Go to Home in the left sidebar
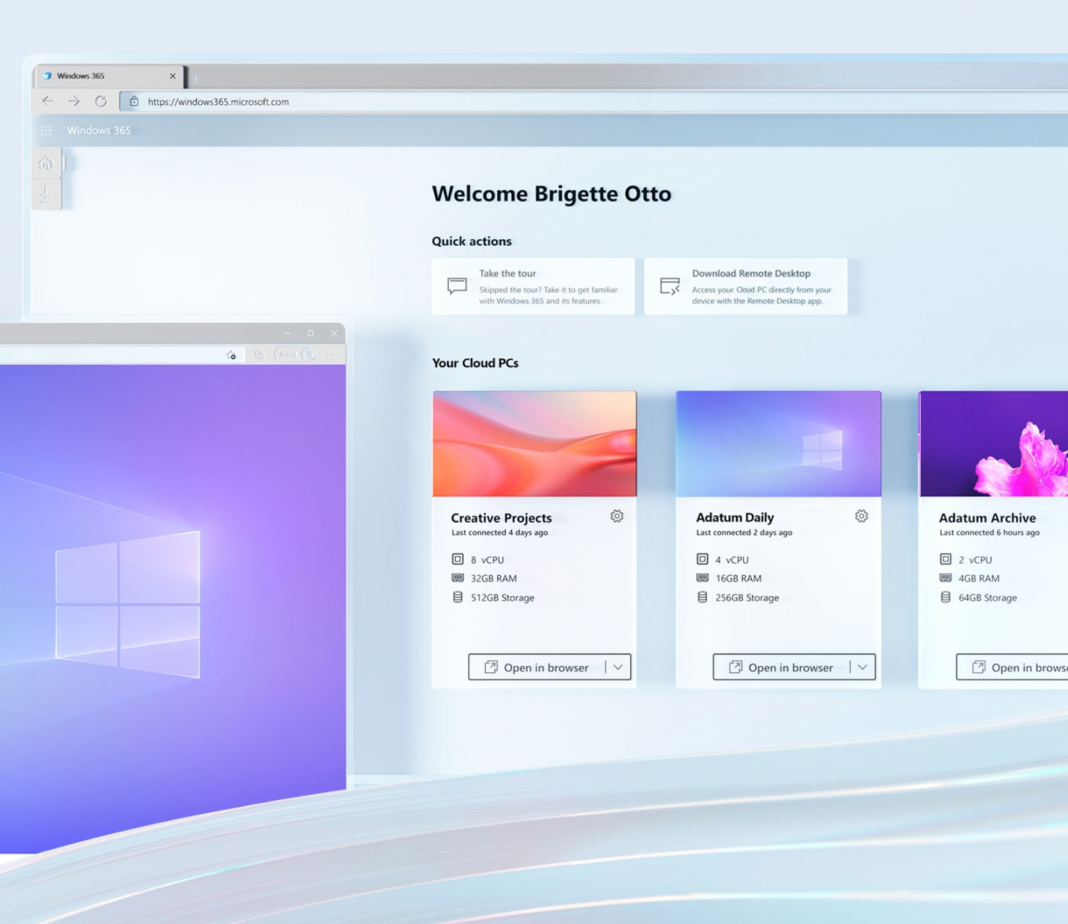 pyautogui.click(x=46, y=163)
